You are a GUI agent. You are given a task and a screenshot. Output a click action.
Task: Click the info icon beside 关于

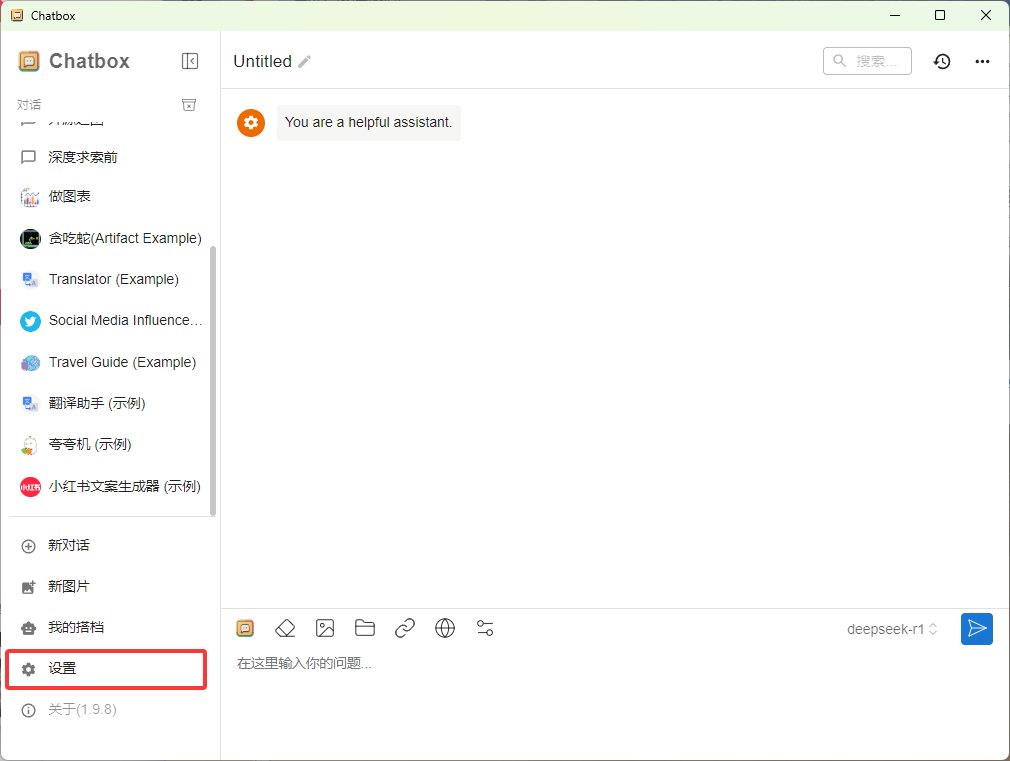(28, 710)
